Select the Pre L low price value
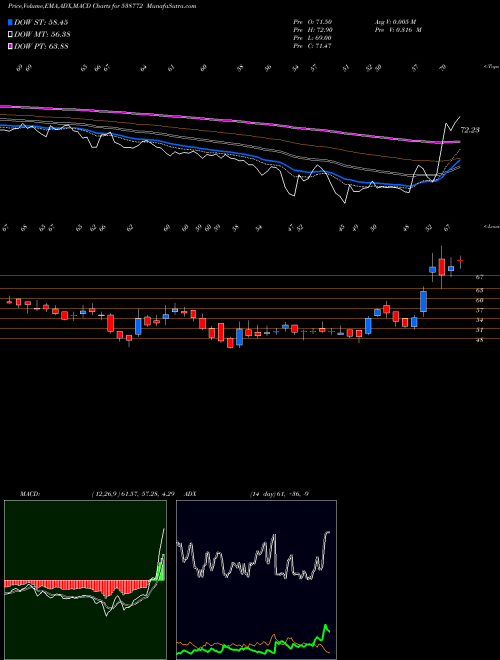The height and width of the screenshot is (660, 500). click(x=313, y=37)
